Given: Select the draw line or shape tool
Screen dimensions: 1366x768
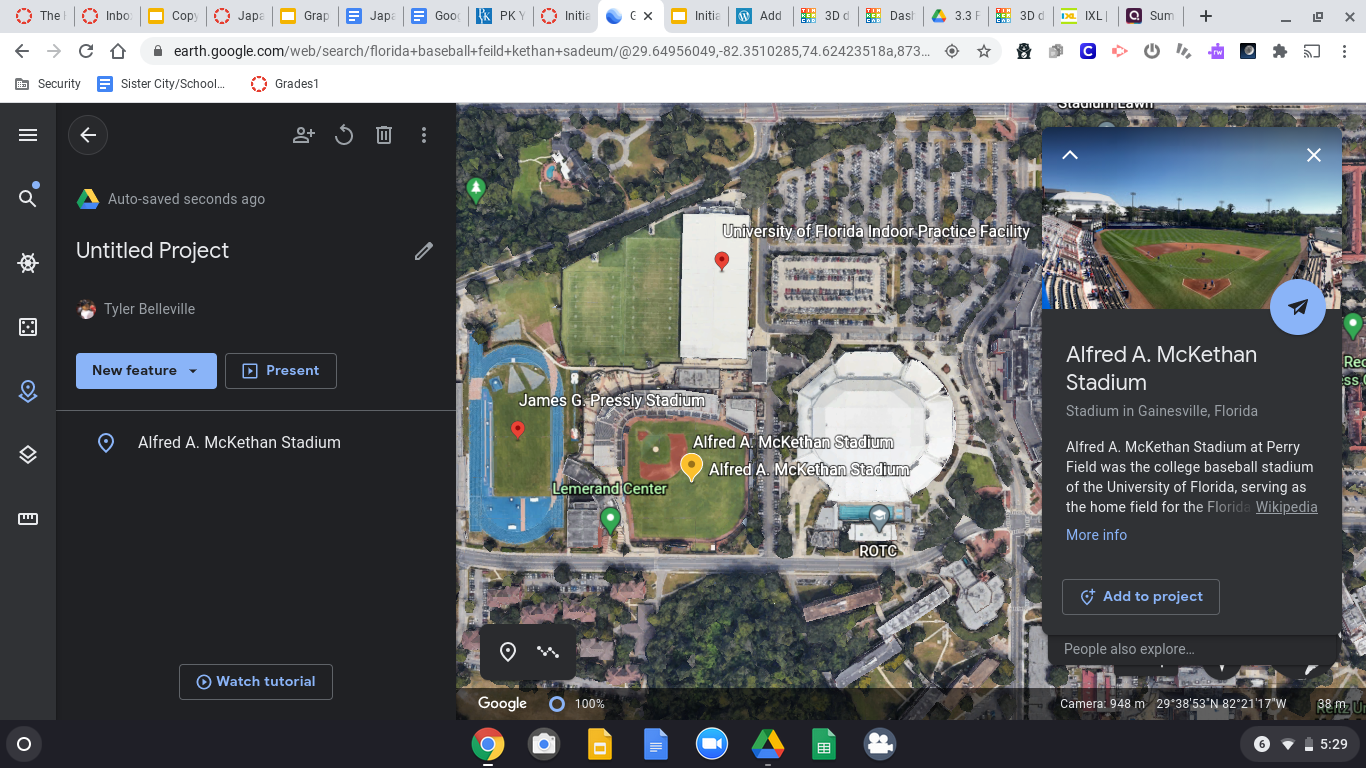Looking at the screenshot, I should [548, 652].
